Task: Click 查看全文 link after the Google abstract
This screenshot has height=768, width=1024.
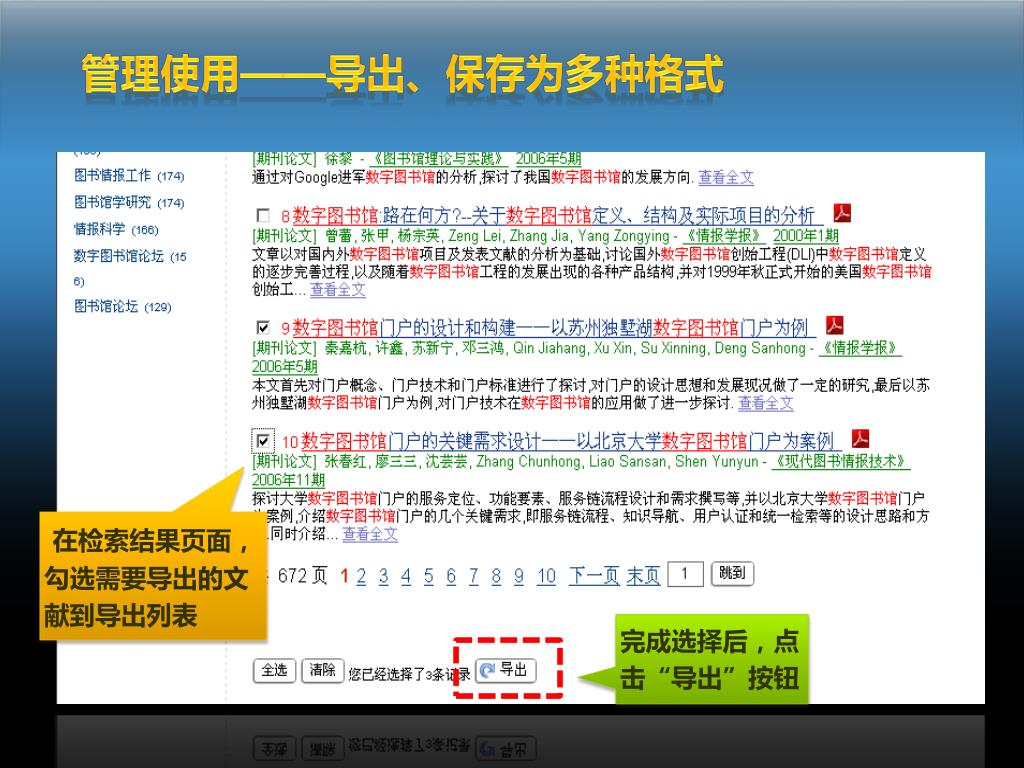Action: [726, 177]
